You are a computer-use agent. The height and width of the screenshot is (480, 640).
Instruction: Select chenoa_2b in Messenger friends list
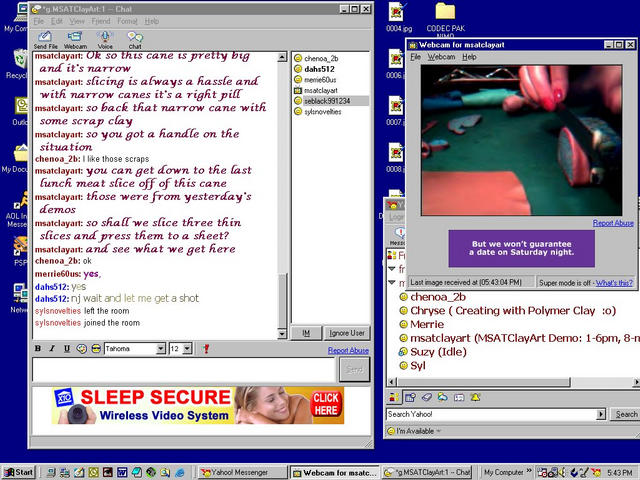tap(438, 297)
